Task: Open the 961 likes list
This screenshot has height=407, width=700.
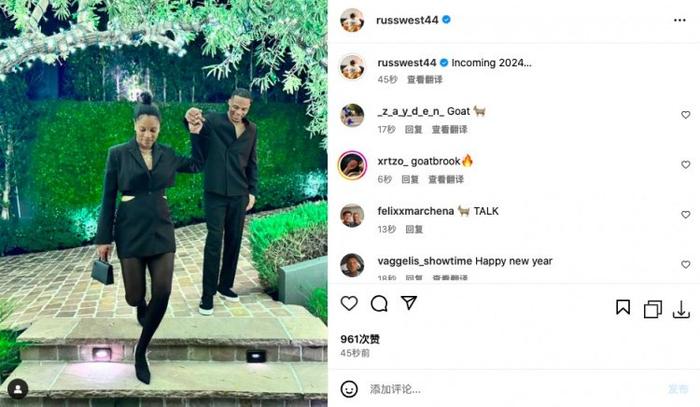Action: (360, 339)
